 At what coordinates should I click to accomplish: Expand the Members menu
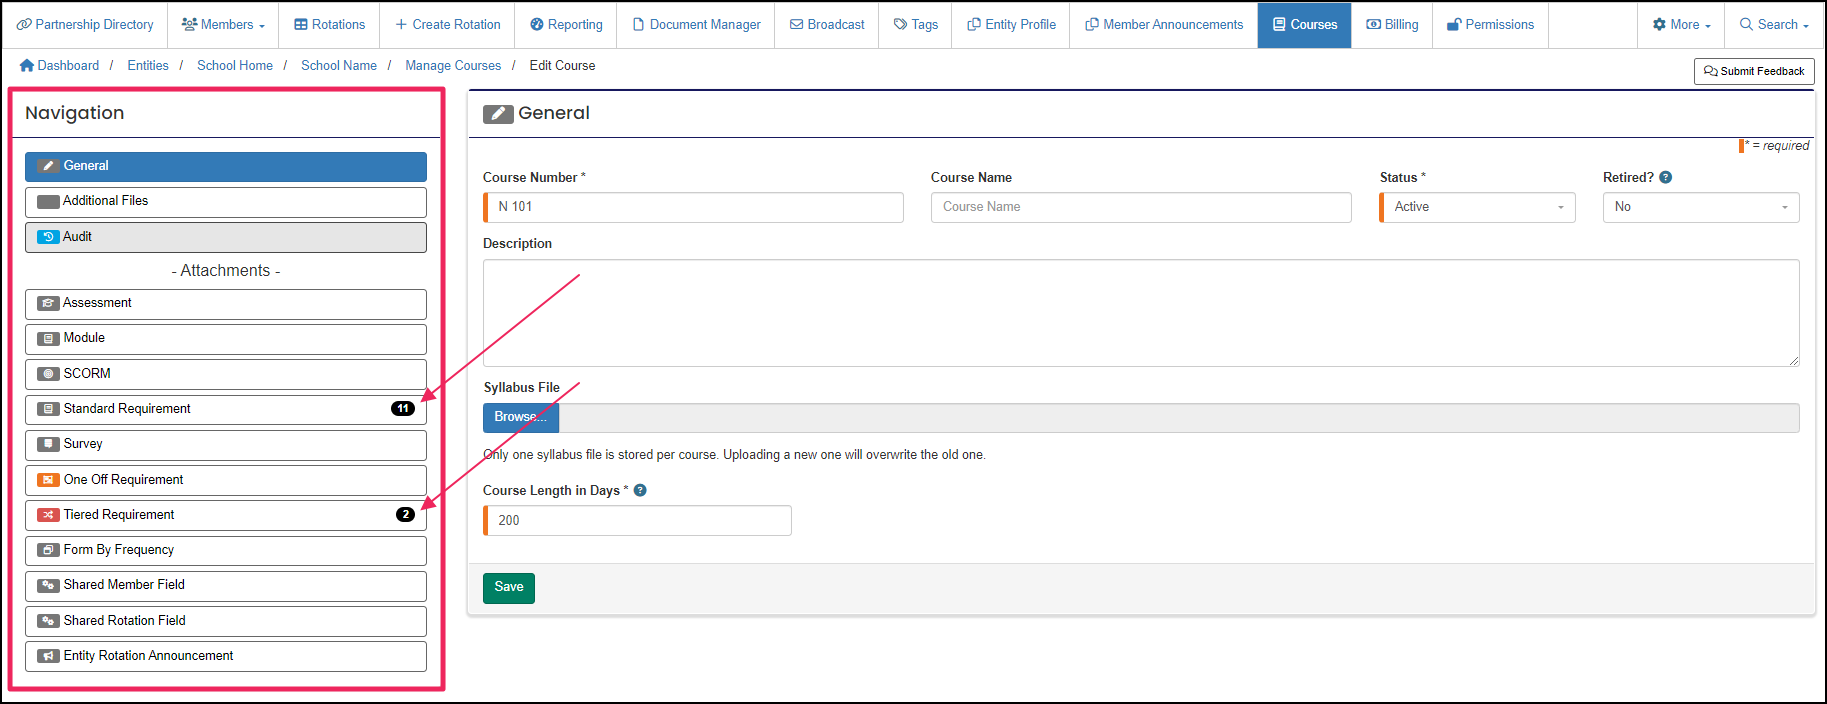click(x=223, y=25)
